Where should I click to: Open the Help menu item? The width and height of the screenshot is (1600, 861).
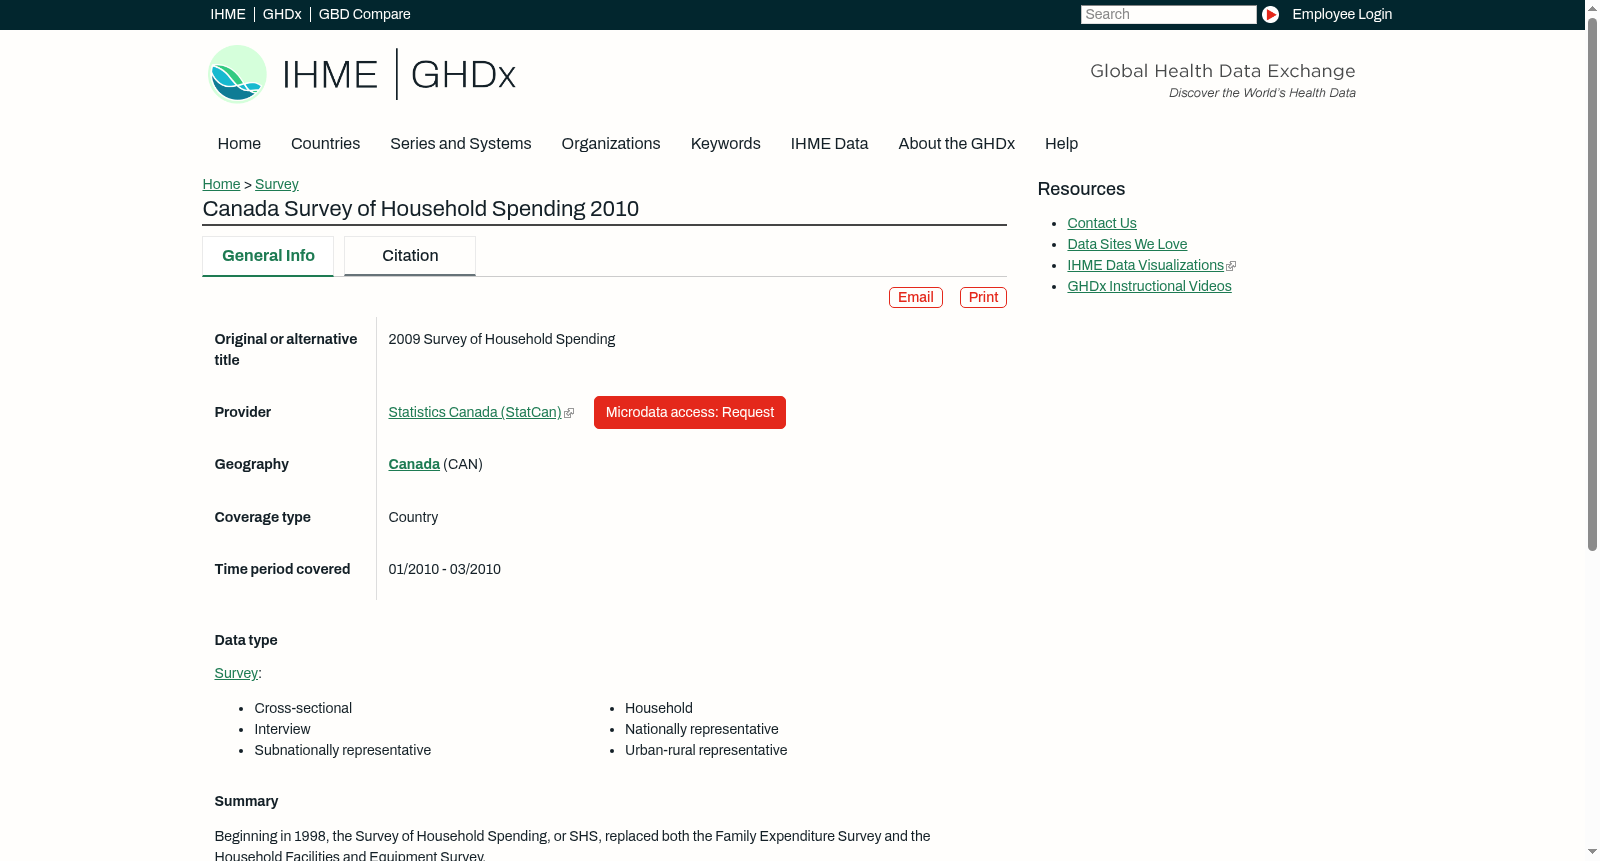click(1061, 144)
